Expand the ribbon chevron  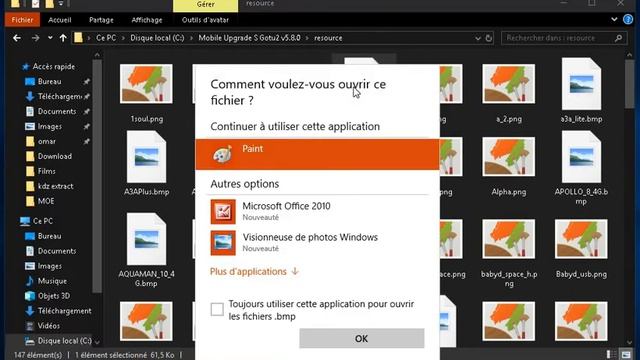pos(614,19)
